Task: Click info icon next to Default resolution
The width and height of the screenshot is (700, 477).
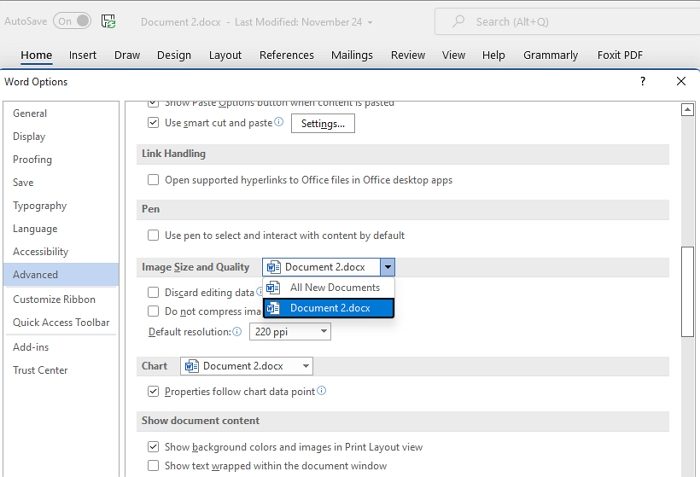Action: (x=237, y=331)
